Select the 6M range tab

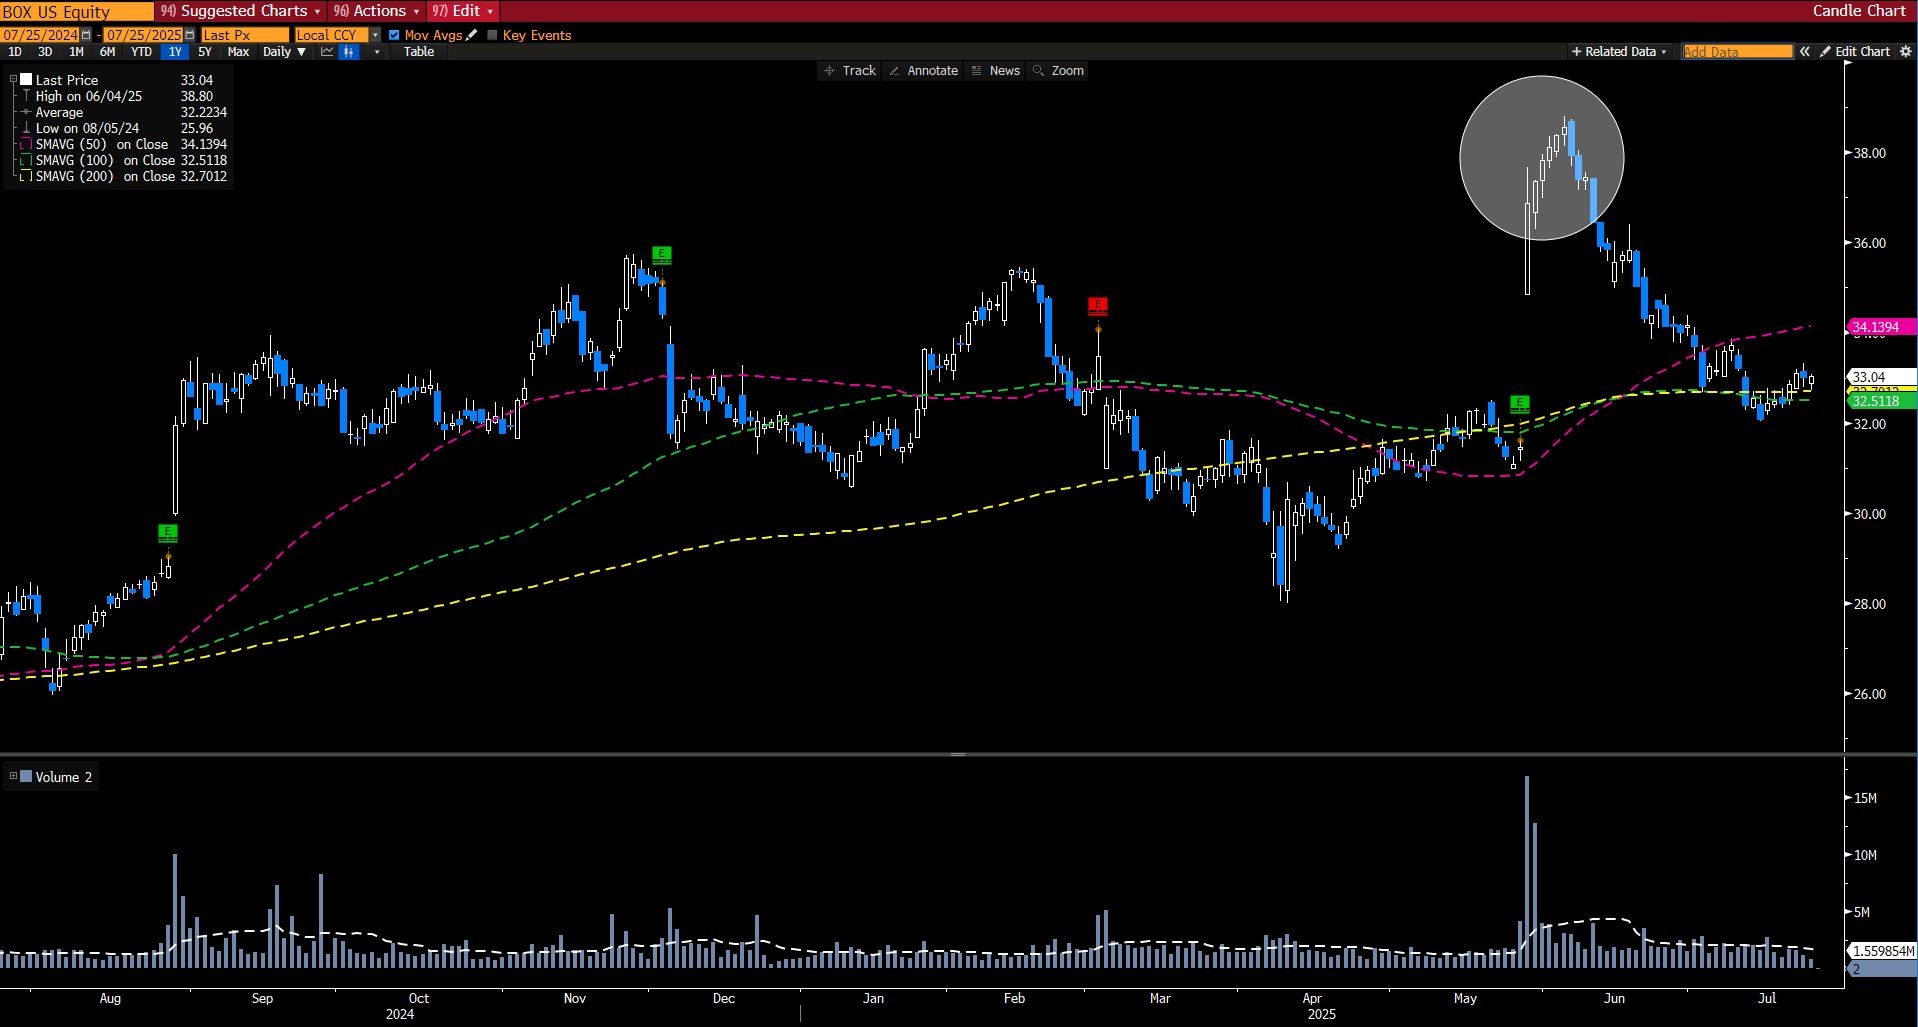(x=107, y=52)
